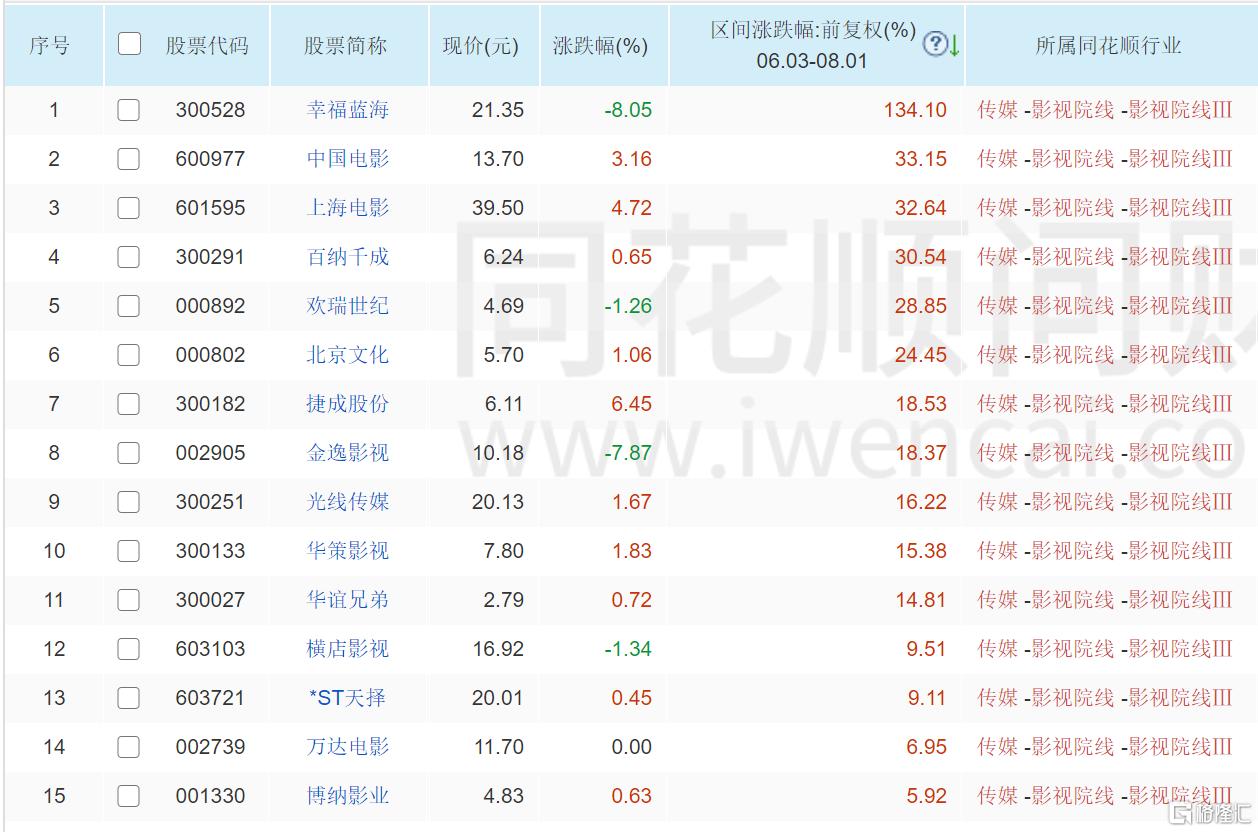This screenshot has height=832, width=1258.
Task: Click the 20.13 price of 光线传媒
Action: [x=498, y=502]
